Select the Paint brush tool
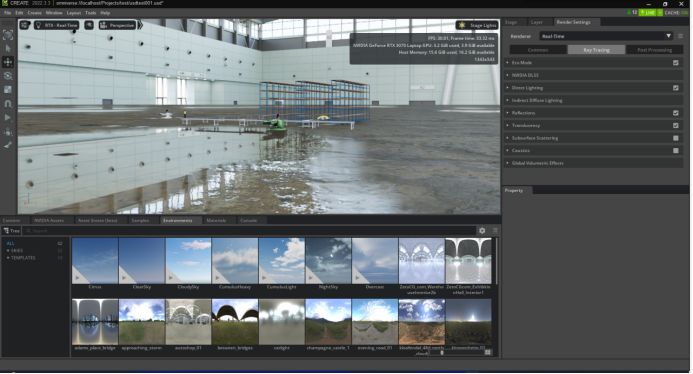This screenshot has height=374, width=693. point(8,145)
